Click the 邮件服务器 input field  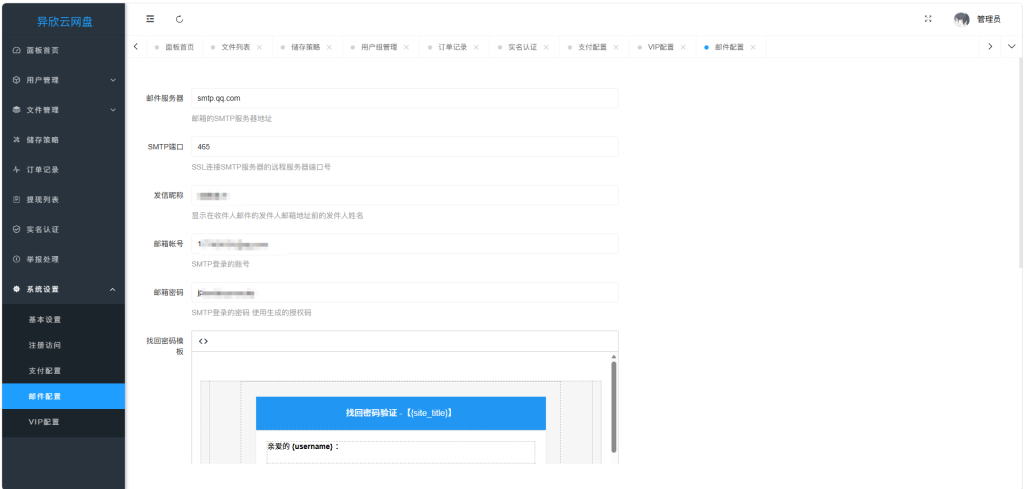coord(405,98)
